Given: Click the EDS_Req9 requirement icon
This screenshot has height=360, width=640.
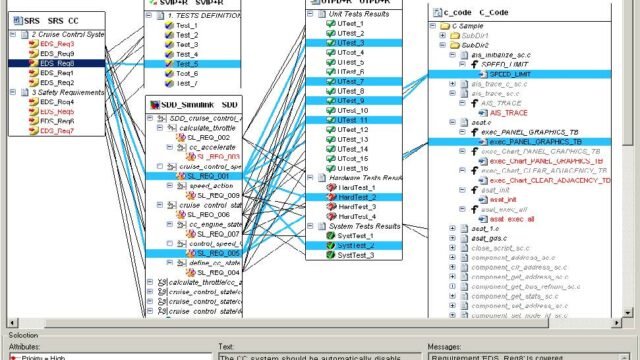Looking at the screenshot, I should coord(33,53).
